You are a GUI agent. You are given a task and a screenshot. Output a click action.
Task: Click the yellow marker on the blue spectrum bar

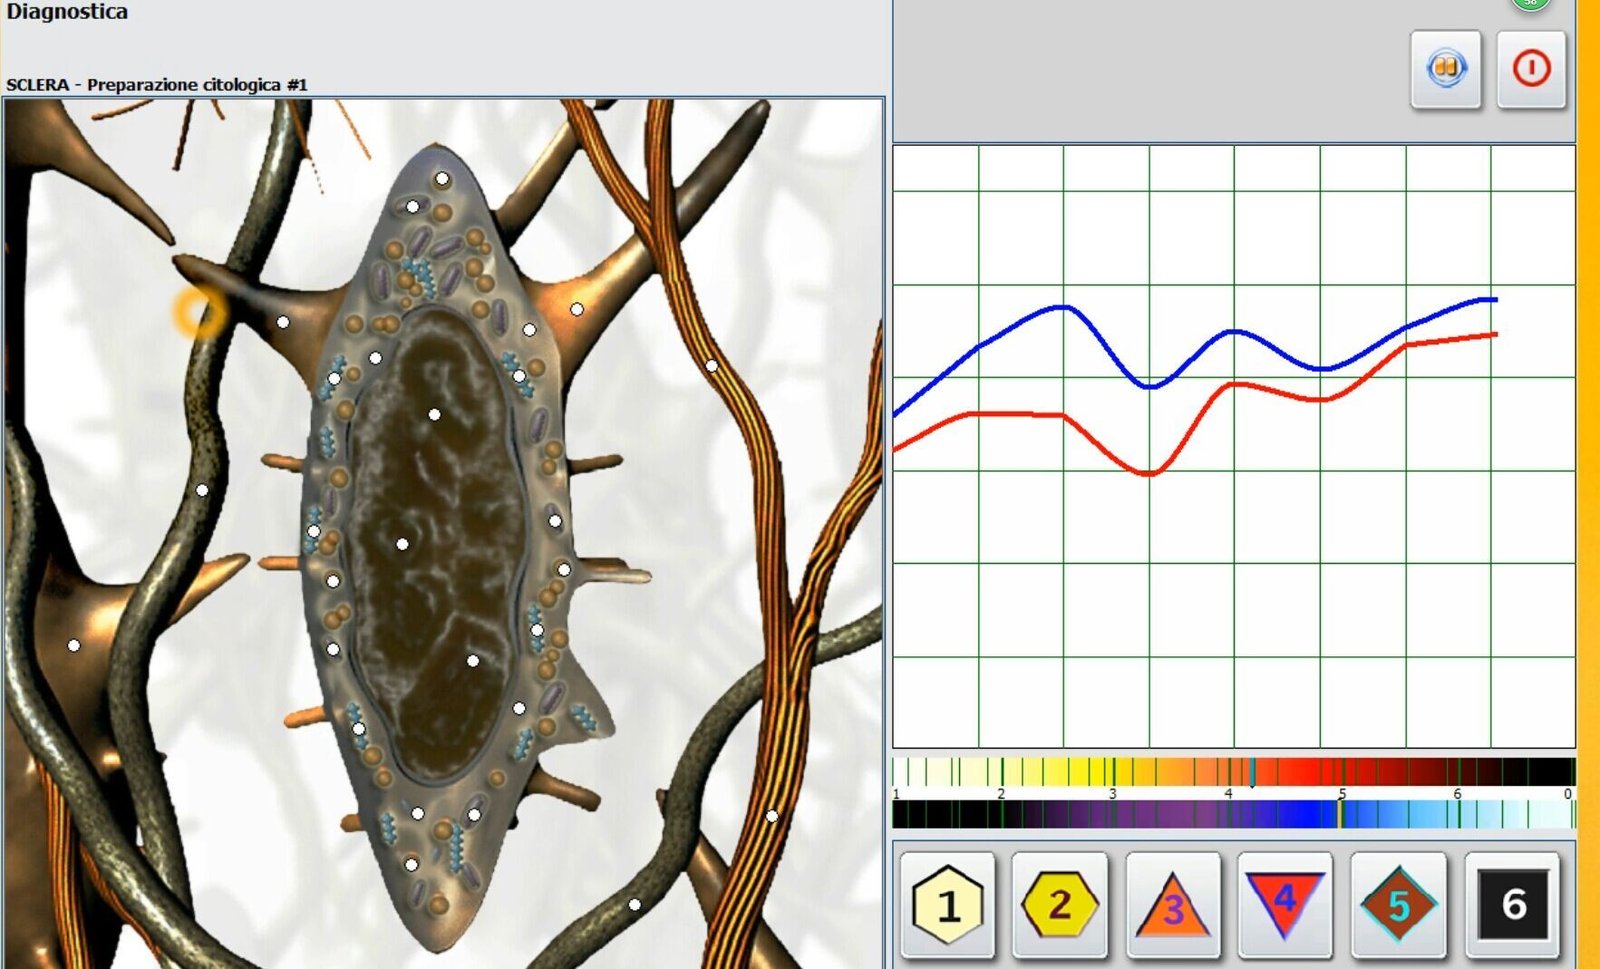pyautogui.click(x=1340, y=814)
